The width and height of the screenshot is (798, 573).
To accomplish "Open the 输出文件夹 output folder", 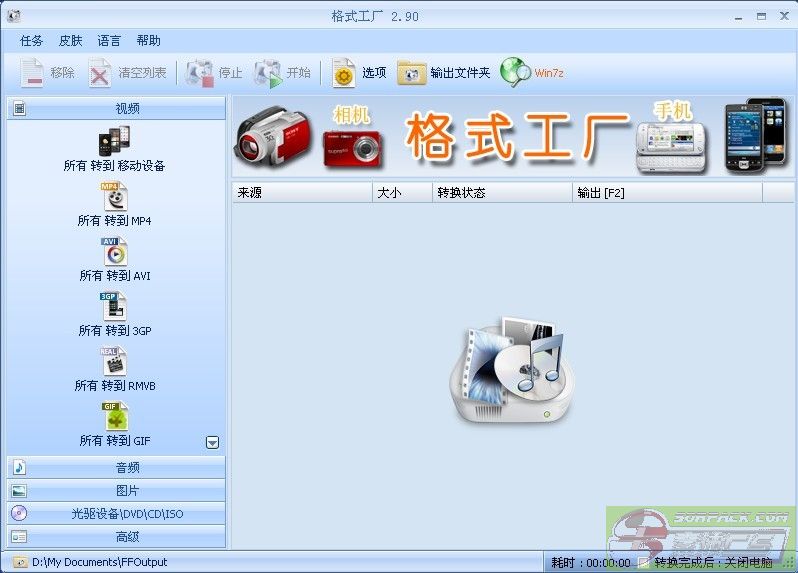I will pyautogui.click(x=412, y=73).
